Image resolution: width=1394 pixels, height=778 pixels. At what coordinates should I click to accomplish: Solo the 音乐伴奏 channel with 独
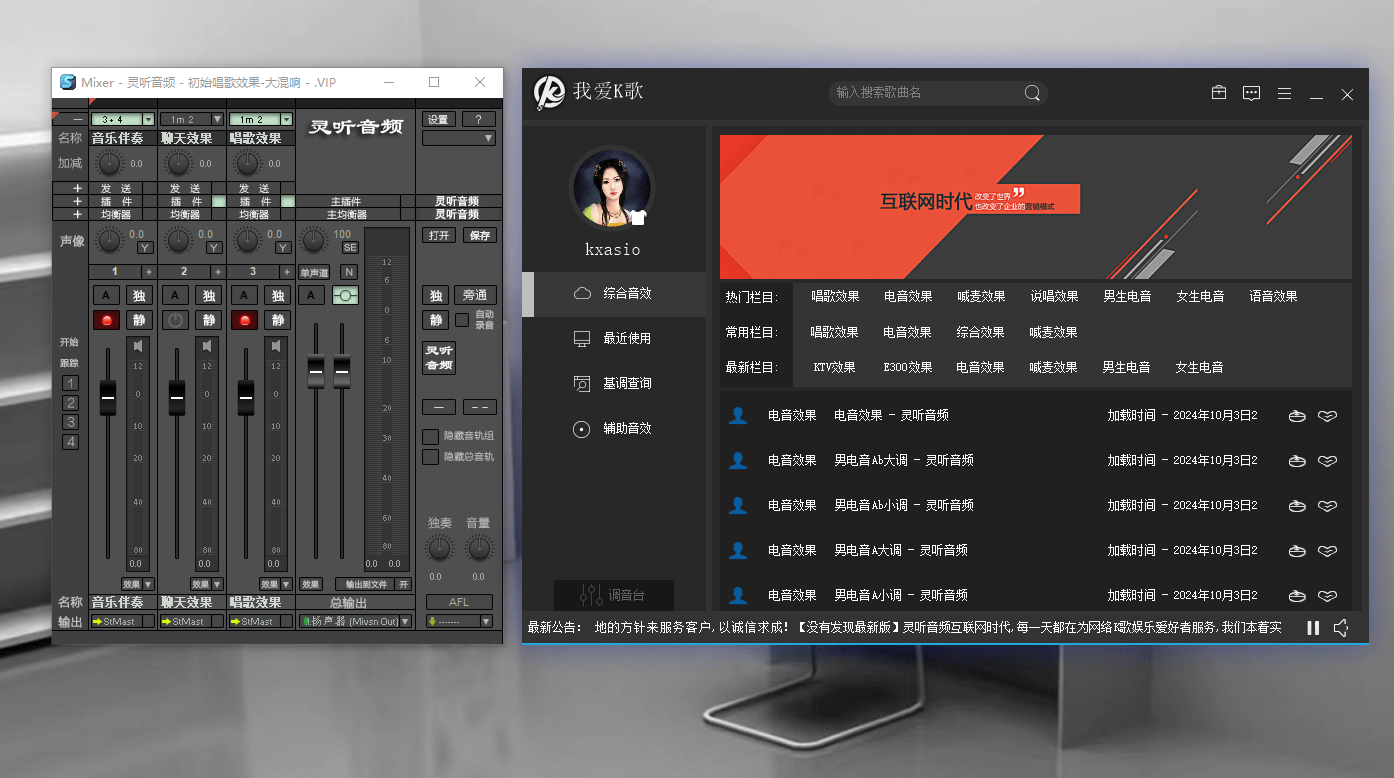[x=140, y=295]
